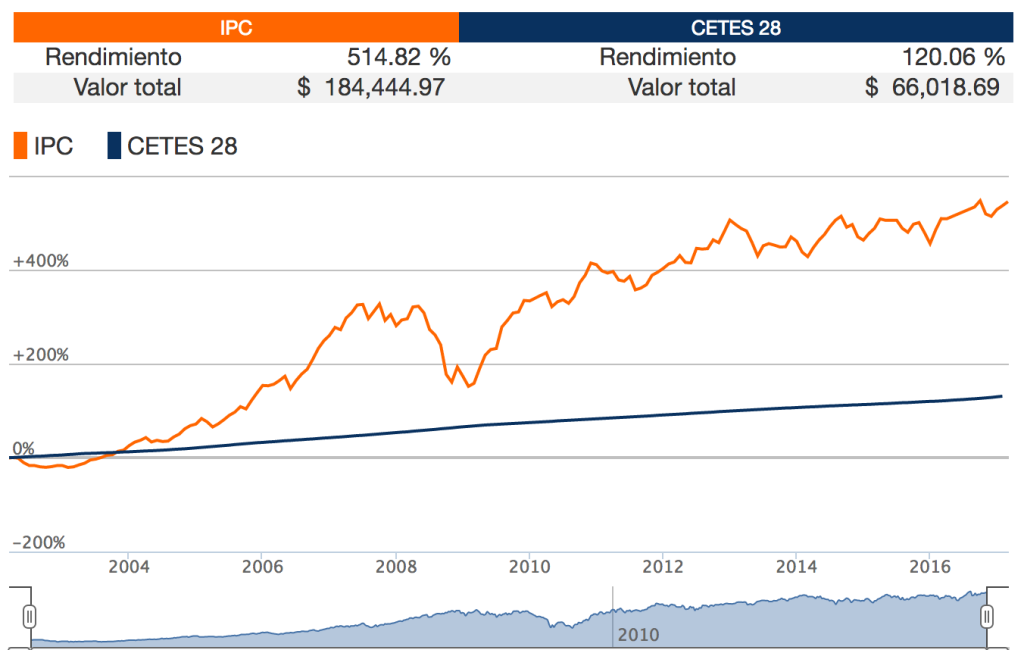Image resolution: width=1024 pixels, height=650 pixels.
Task: Click the 2016 x-axis label
Action: [930, 566]
